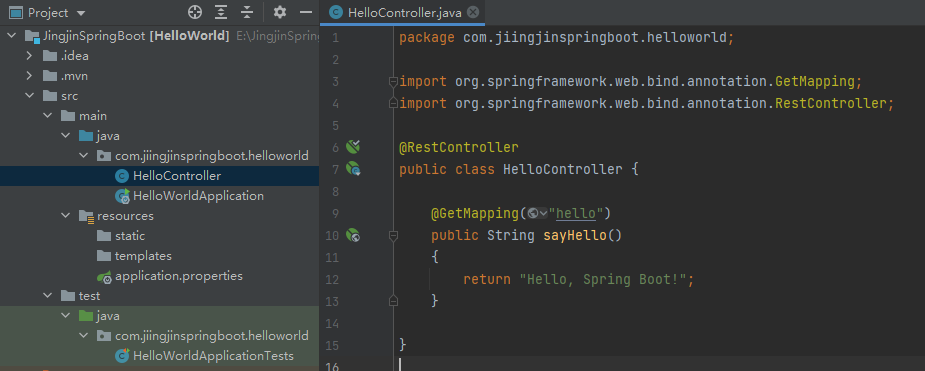Open Project panel settings gear
Screen dimensions: 925x371
tap(280, 12)
